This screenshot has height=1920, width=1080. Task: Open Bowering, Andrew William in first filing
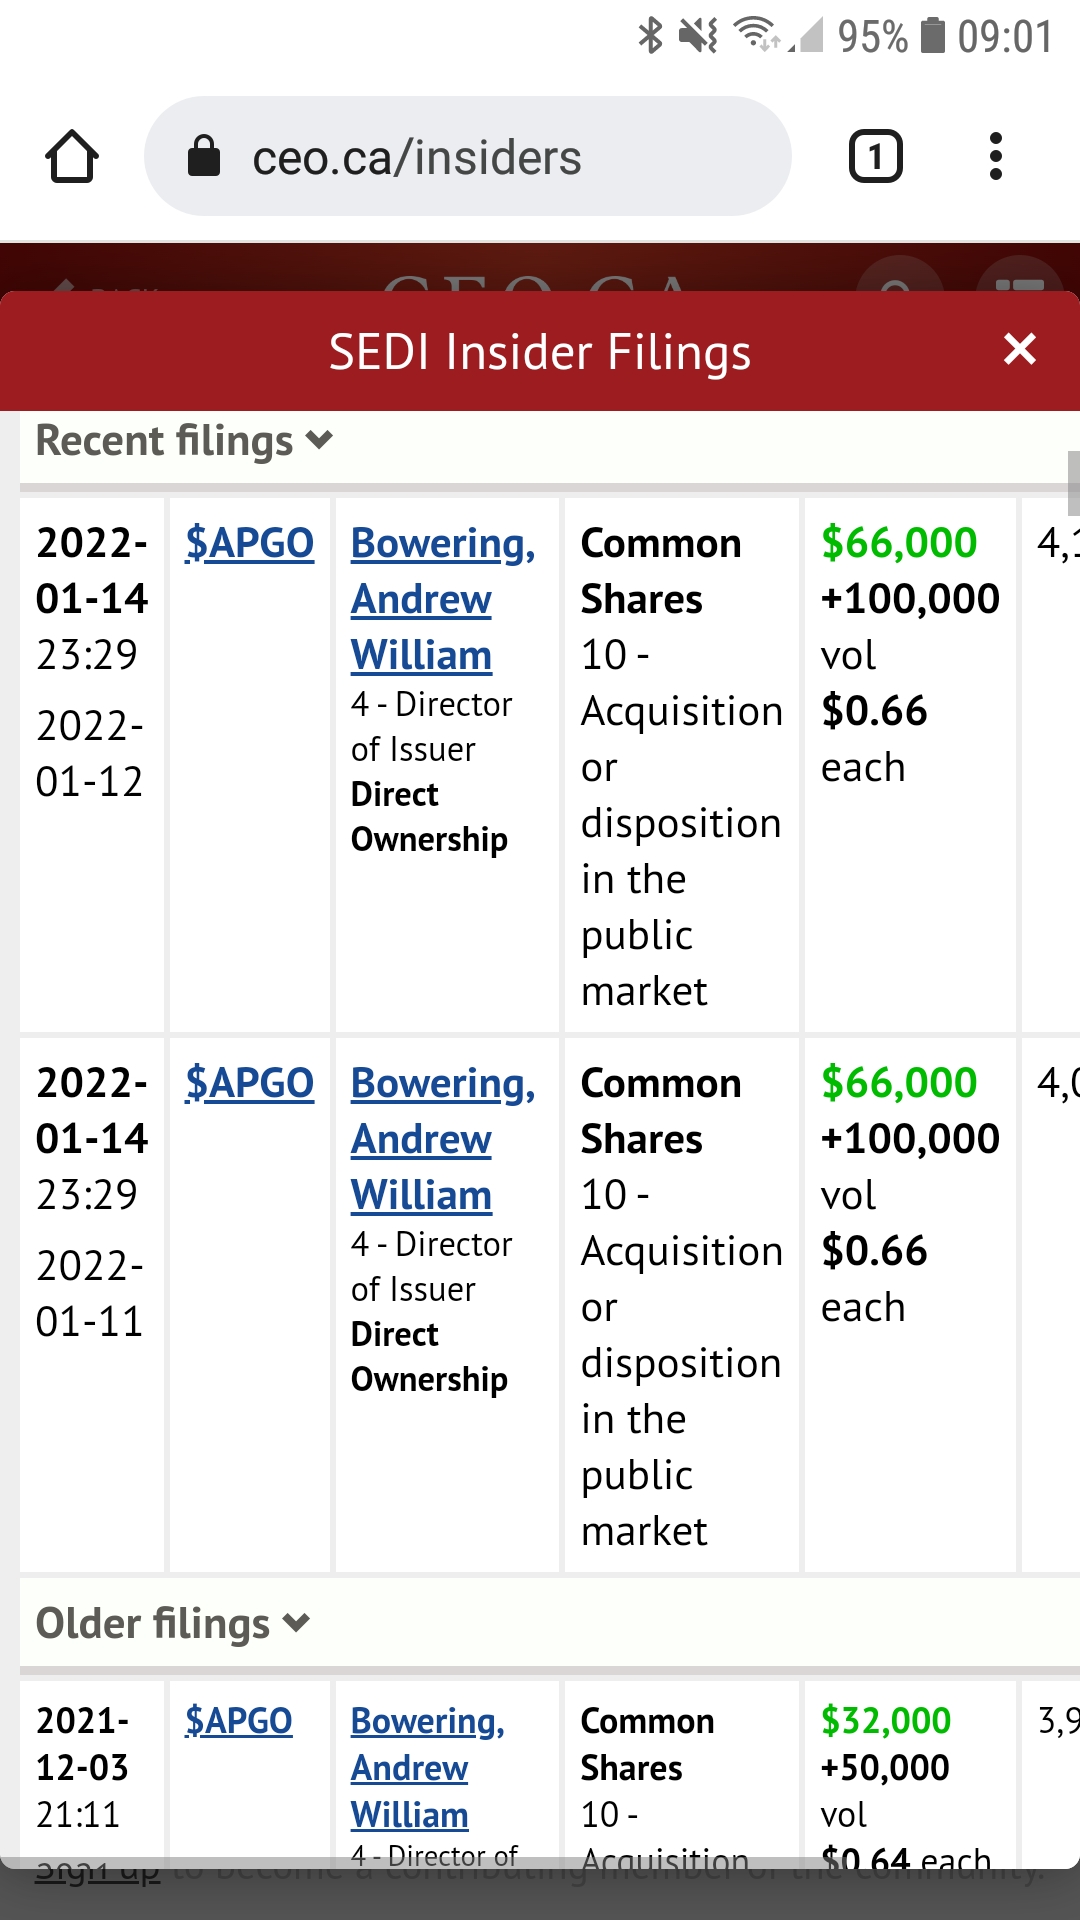[x=442, y=599]
